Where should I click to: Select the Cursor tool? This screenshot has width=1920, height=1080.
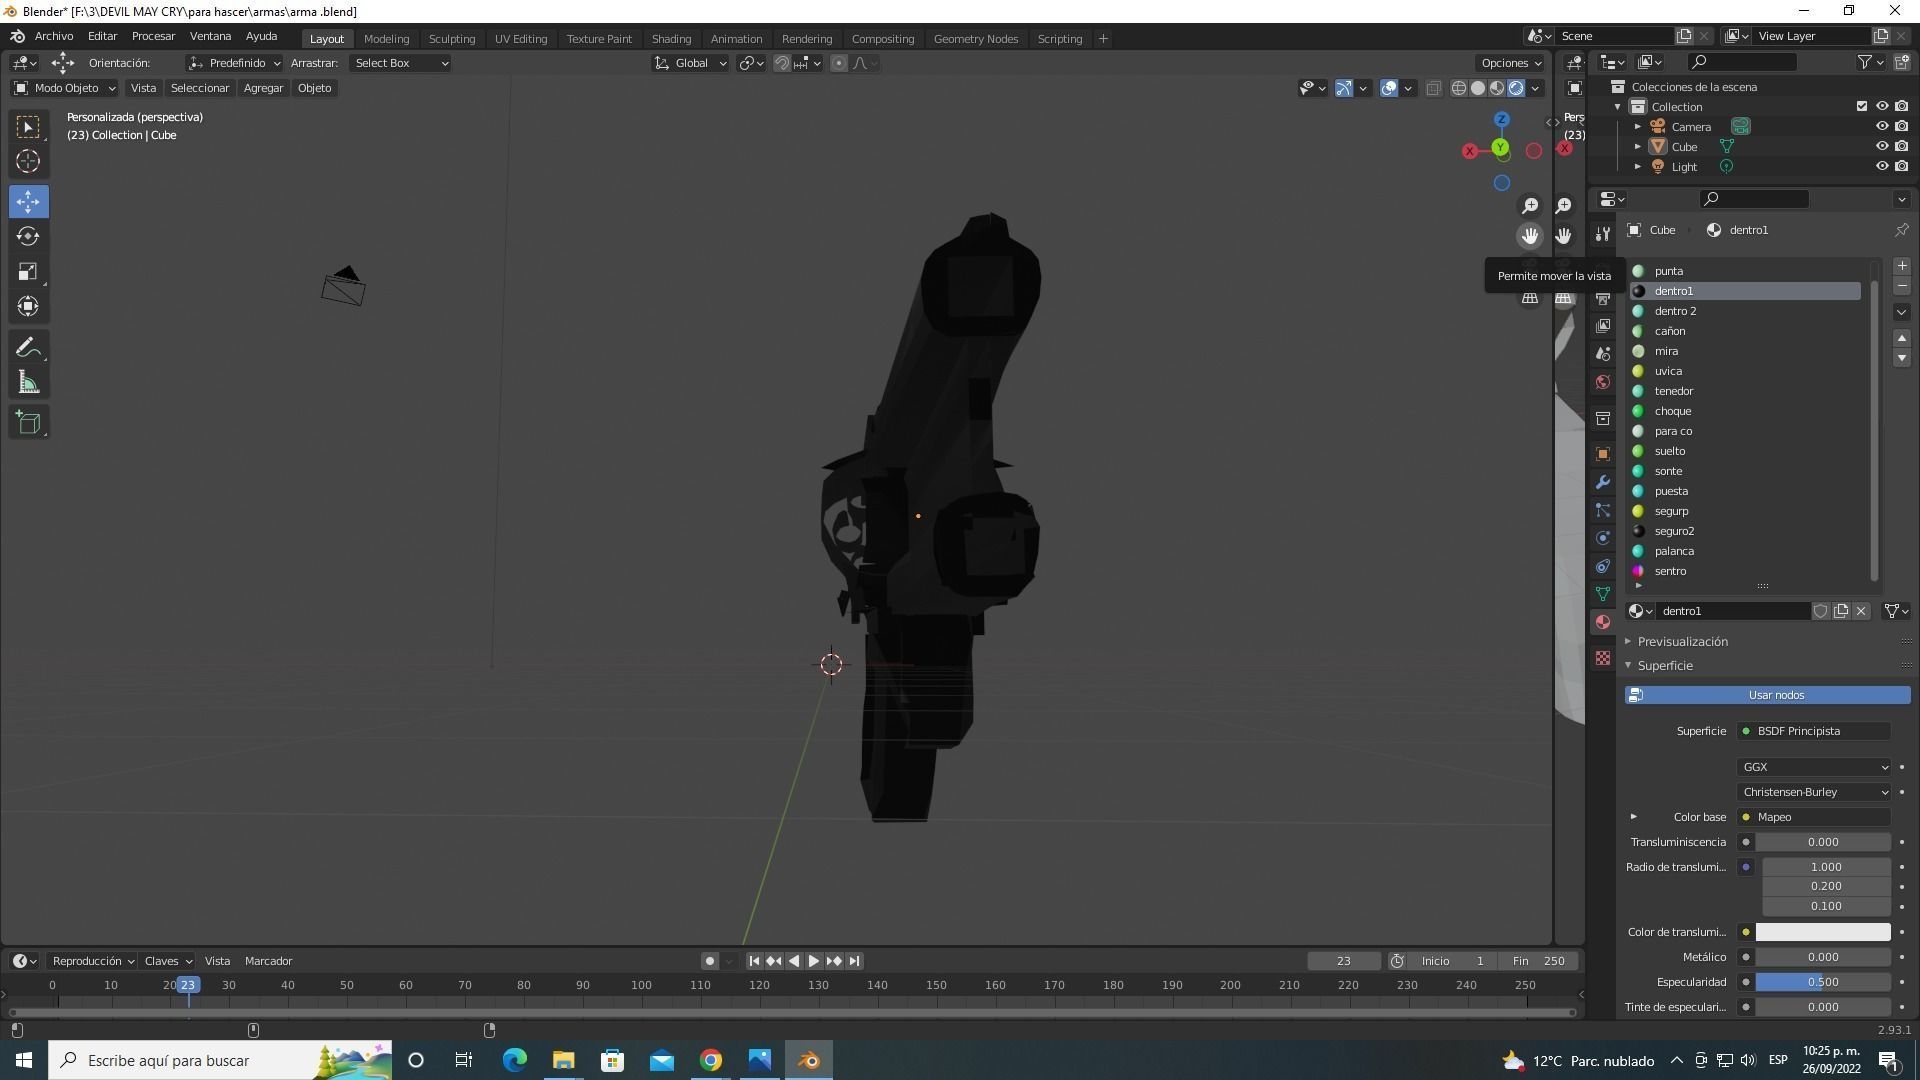click(x=28, y=161)
